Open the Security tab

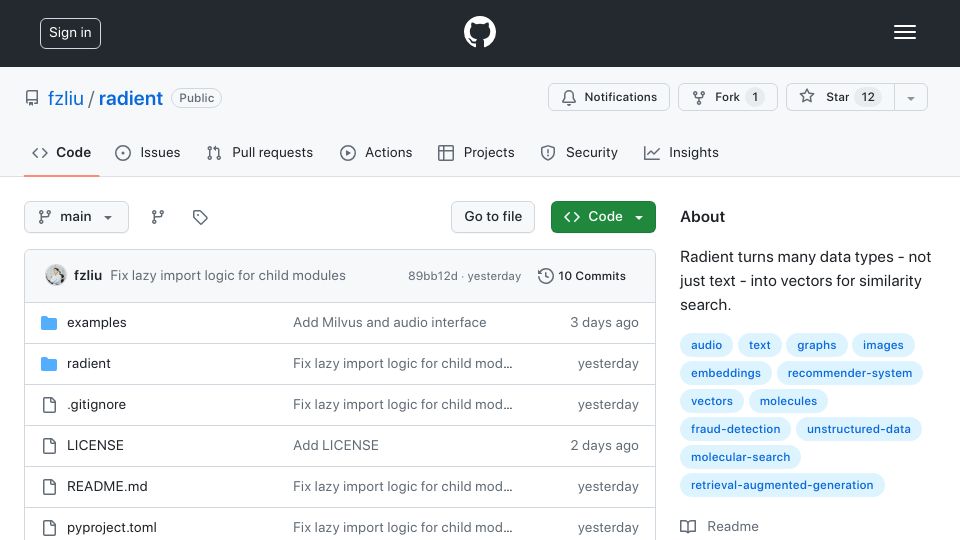click(579, 152)
